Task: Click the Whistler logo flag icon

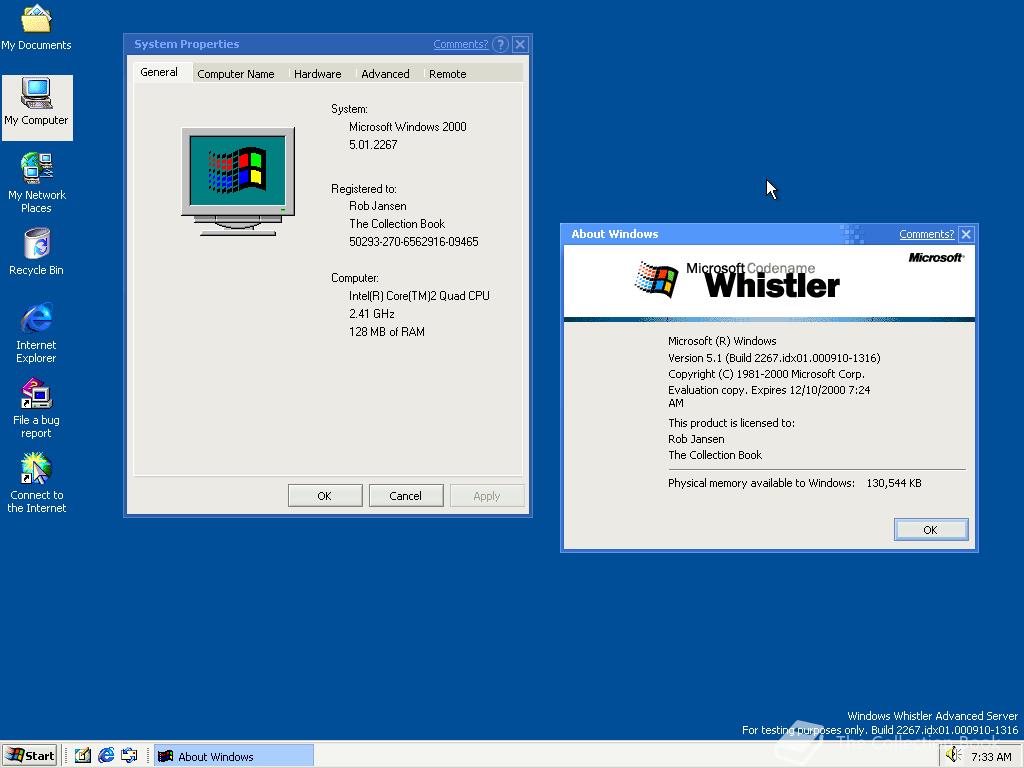Action: click(656, 280)
